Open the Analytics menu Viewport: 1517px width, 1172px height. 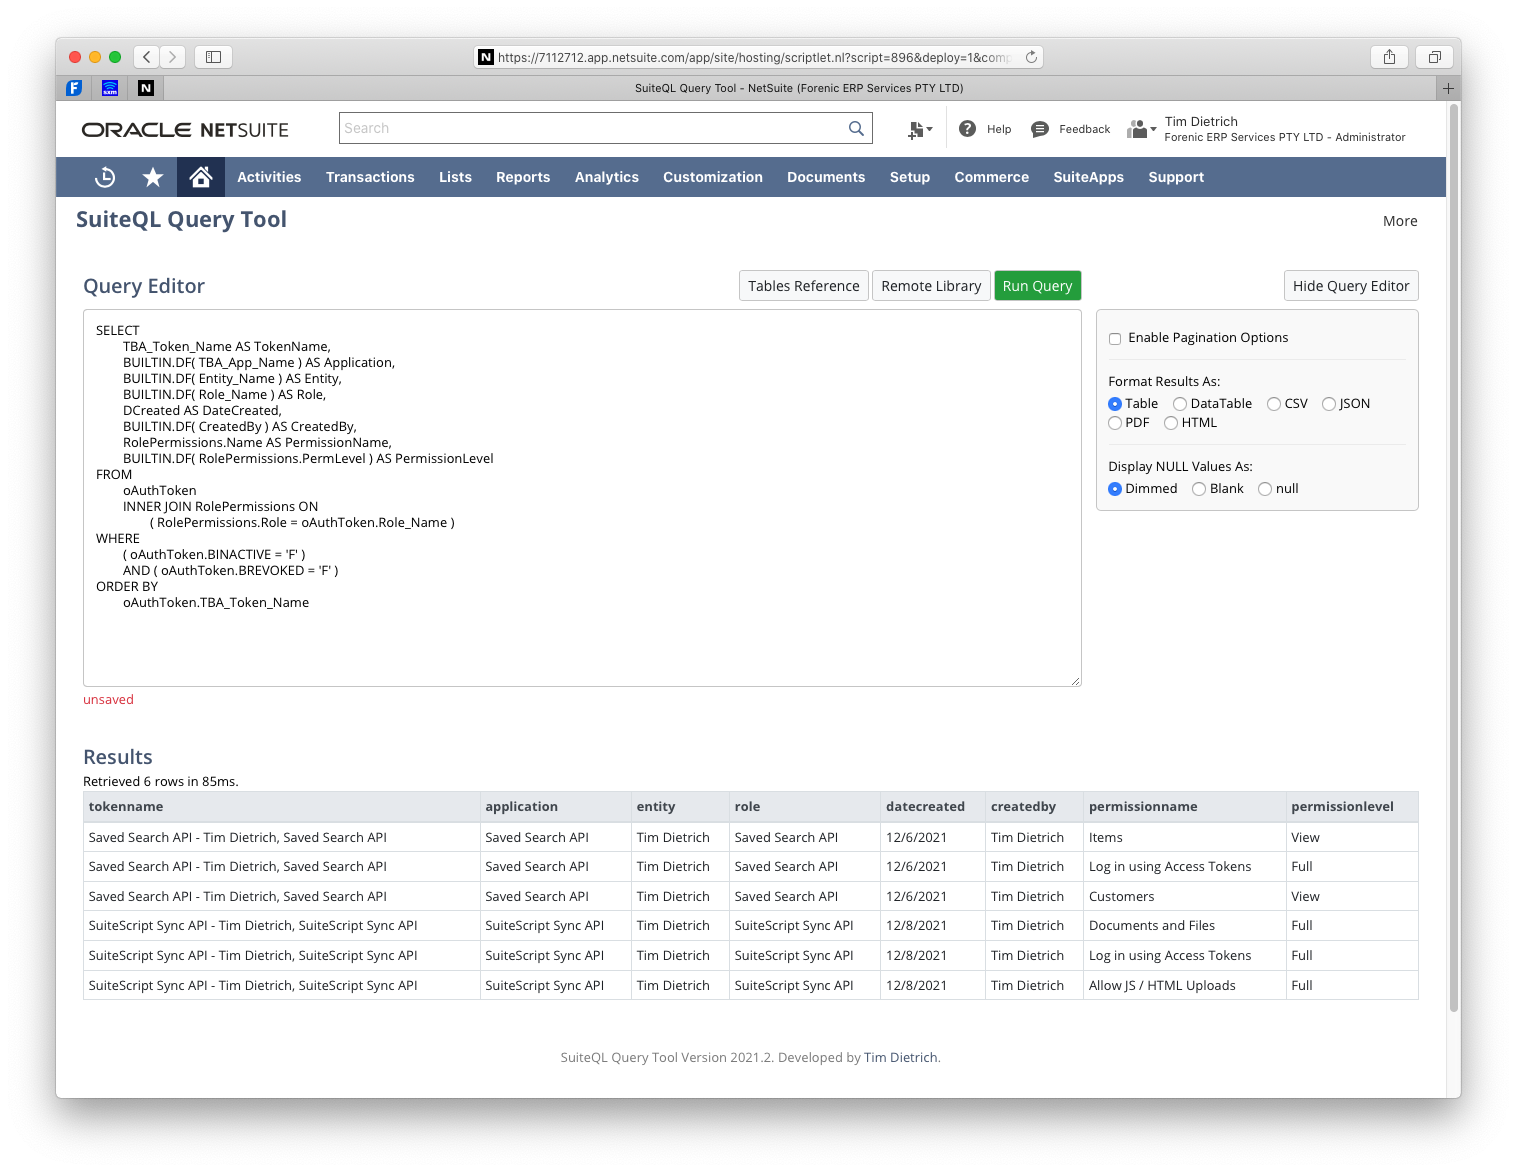click(607, 177)
